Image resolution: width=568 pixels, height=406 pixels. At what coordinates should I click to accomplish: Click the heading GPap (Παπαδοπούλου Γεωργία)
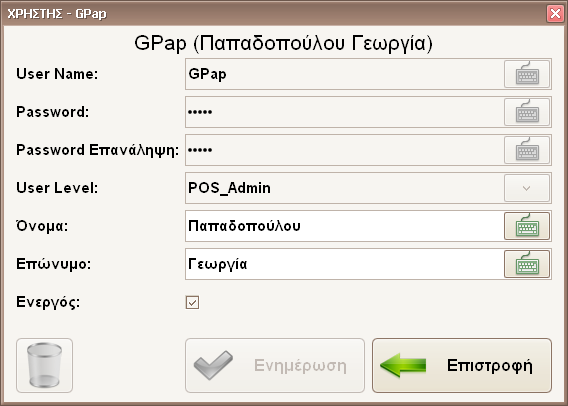[284, 43]
